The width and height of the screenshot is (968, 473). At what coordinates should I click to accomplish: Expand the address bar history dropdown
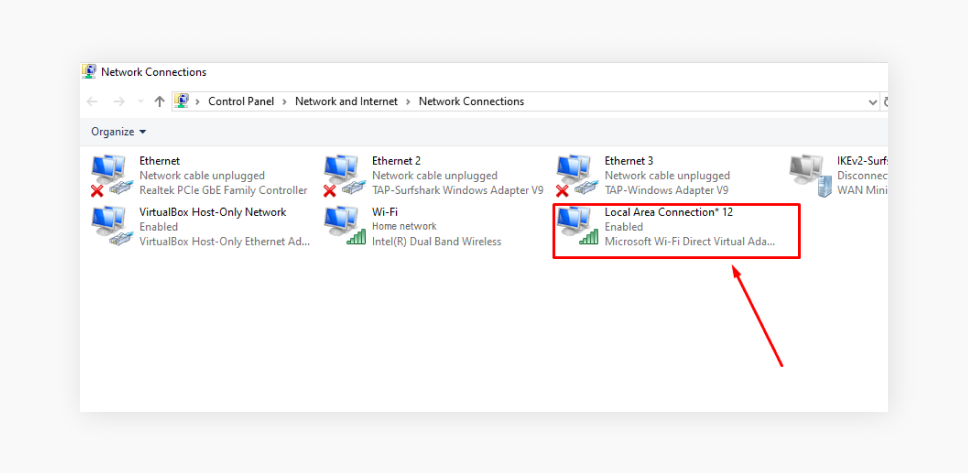point(872,101)
